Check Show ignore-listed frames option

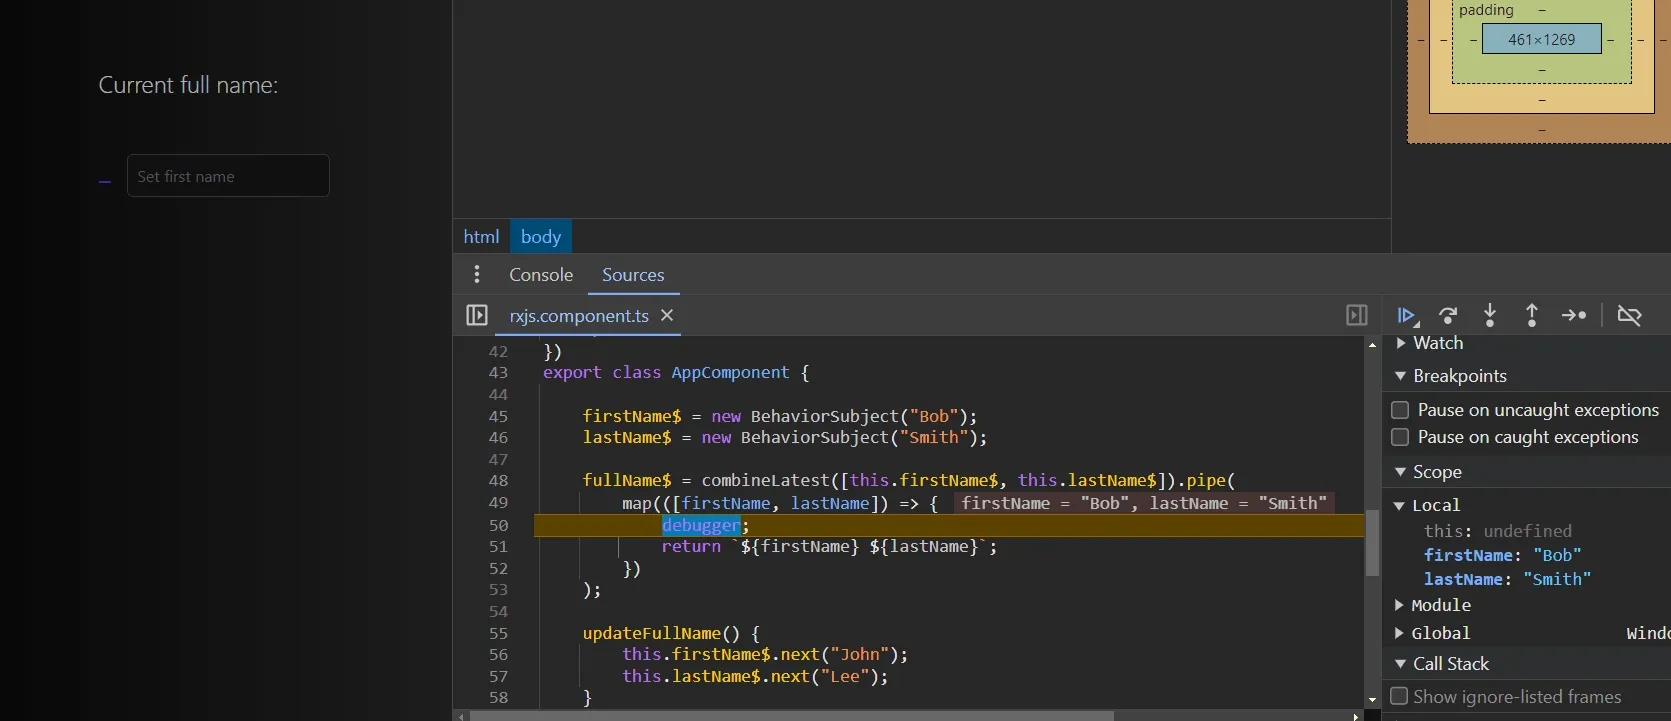point(1399,696)
